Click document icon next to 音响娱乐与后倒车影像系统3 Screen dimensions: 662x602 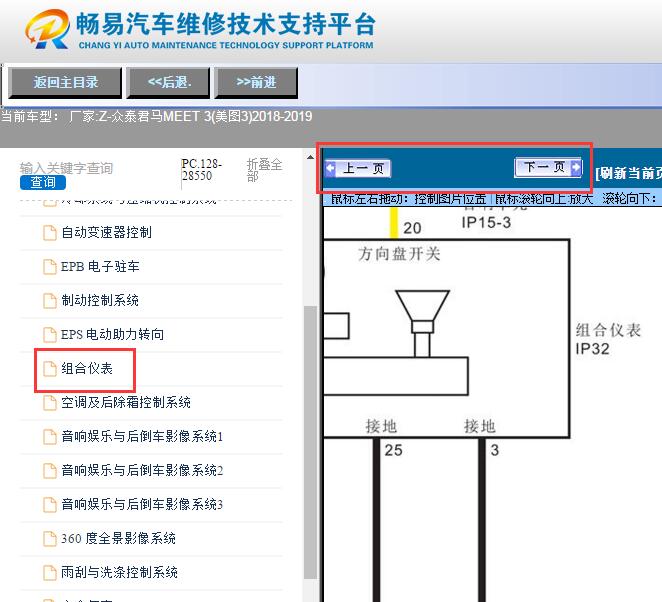click(50, 505)
